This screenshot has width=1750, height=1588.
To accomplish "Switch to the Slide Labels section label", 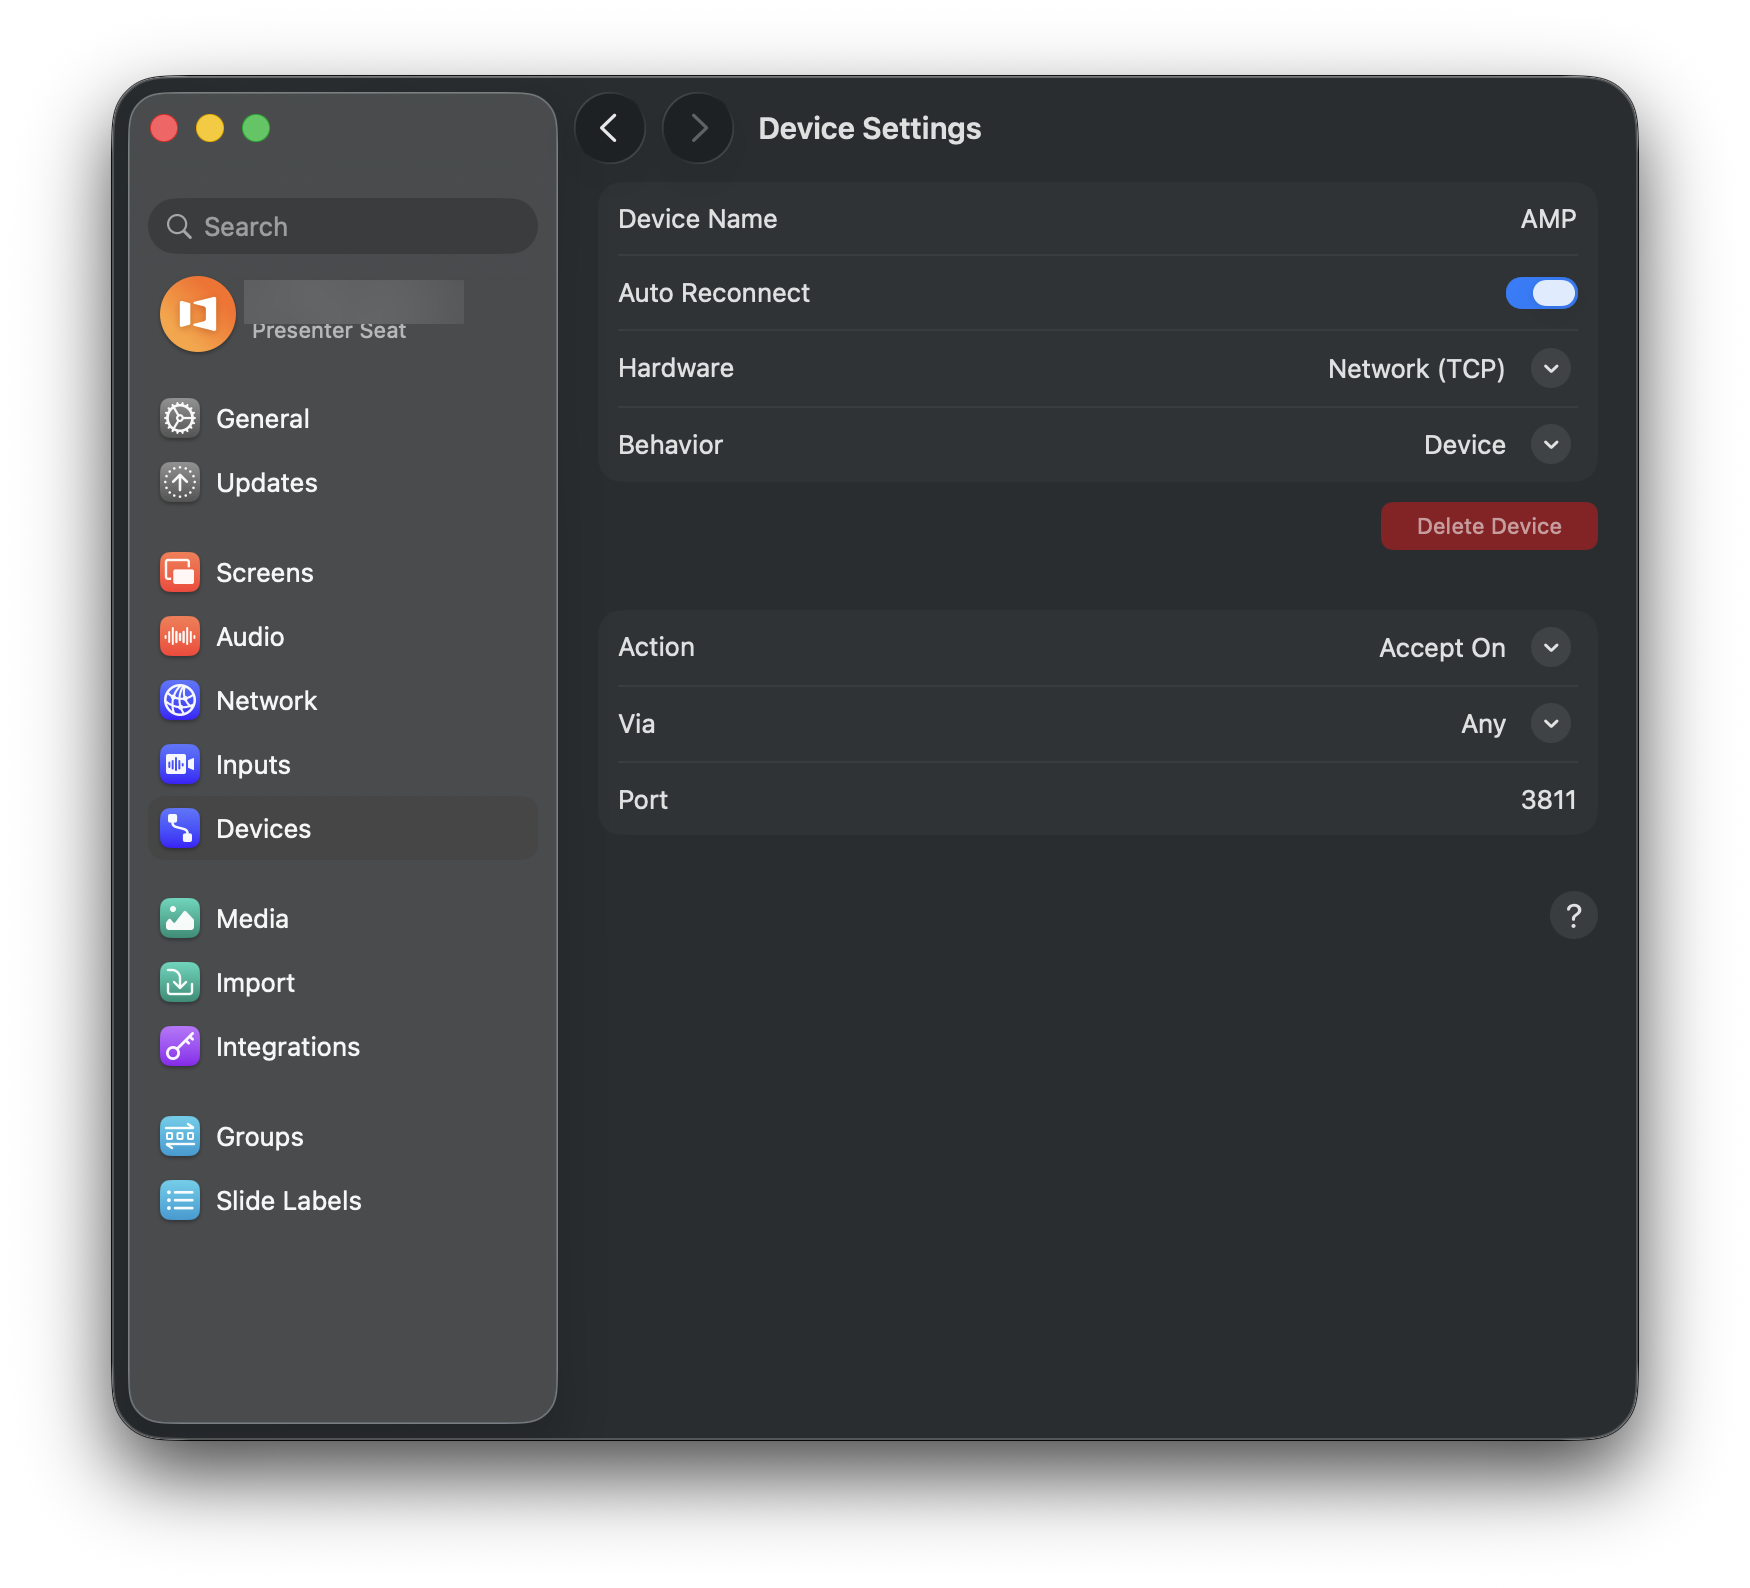I will point(289,1201).
